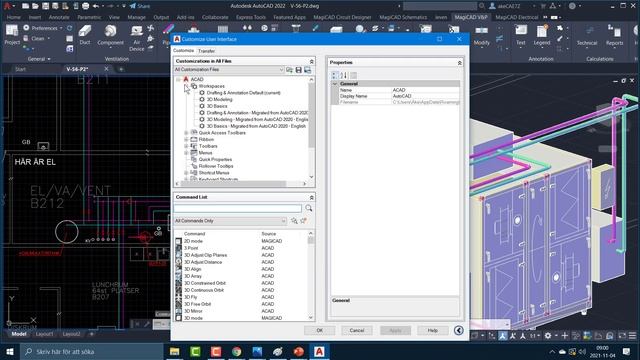
Task: Click the save customization files icon
Action: [298, 70]
